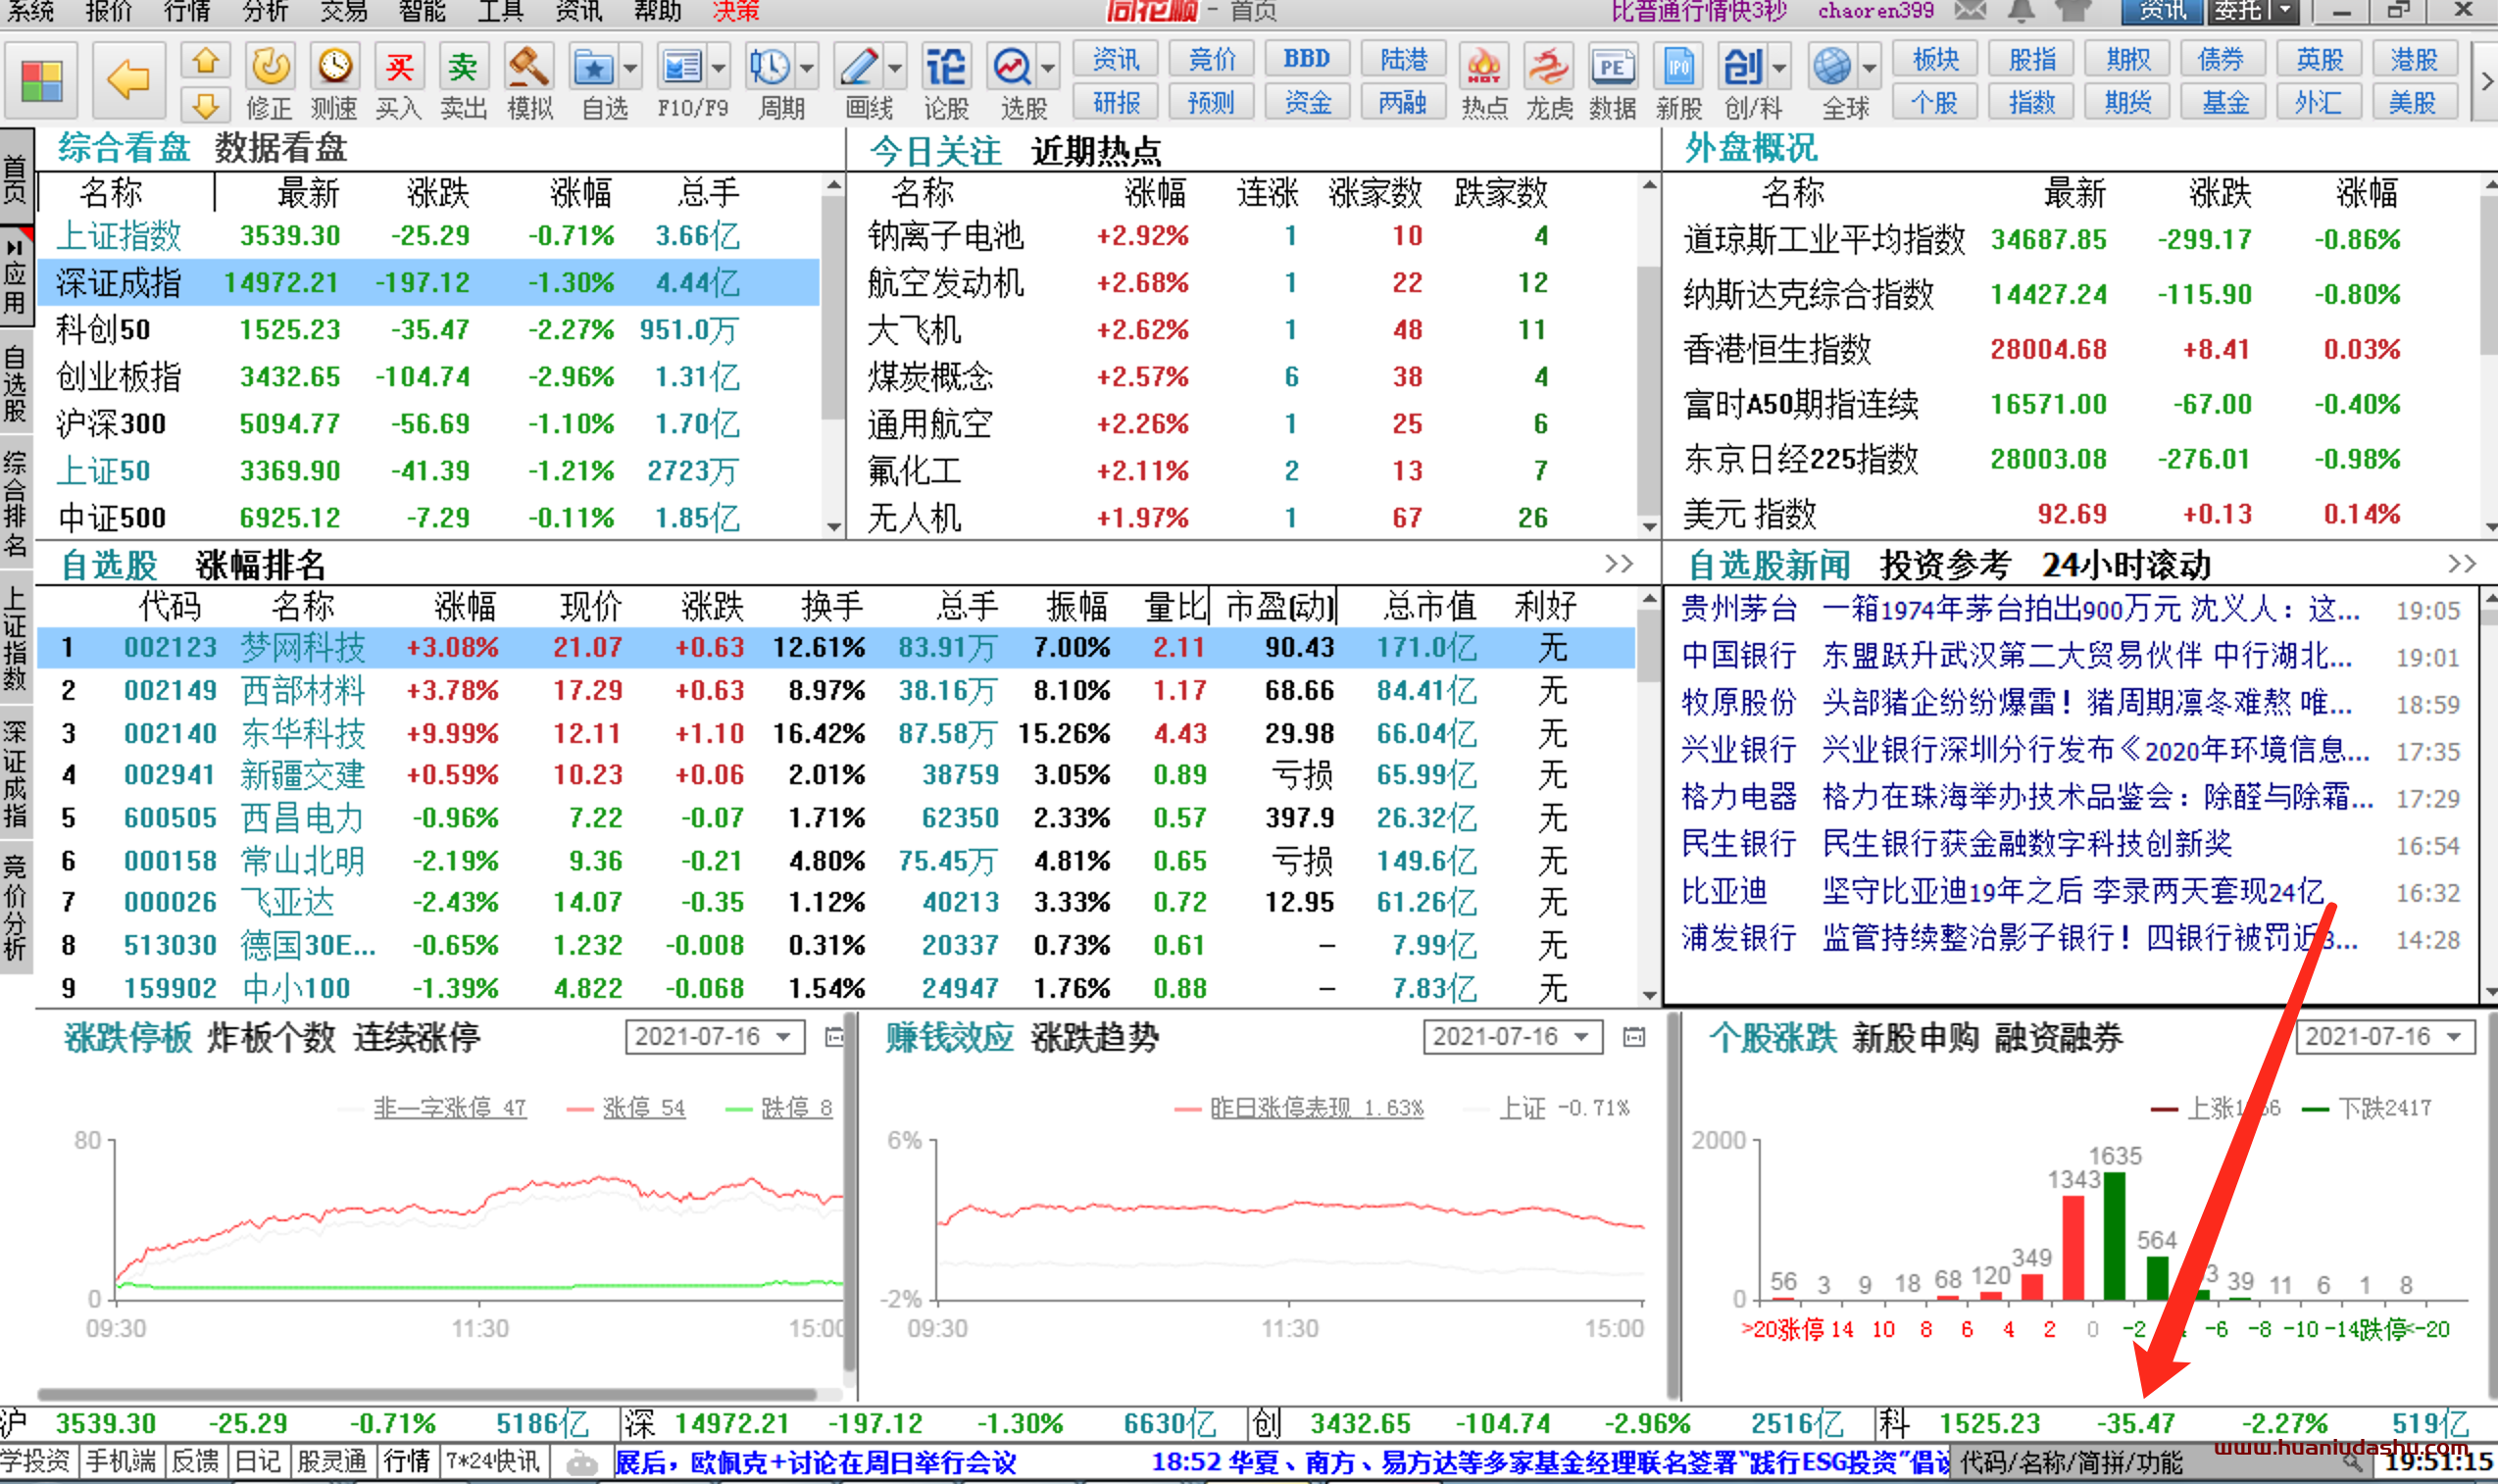Select 梦网科技 row in watchlist
2498x1484 pixels.
(836, 647)
